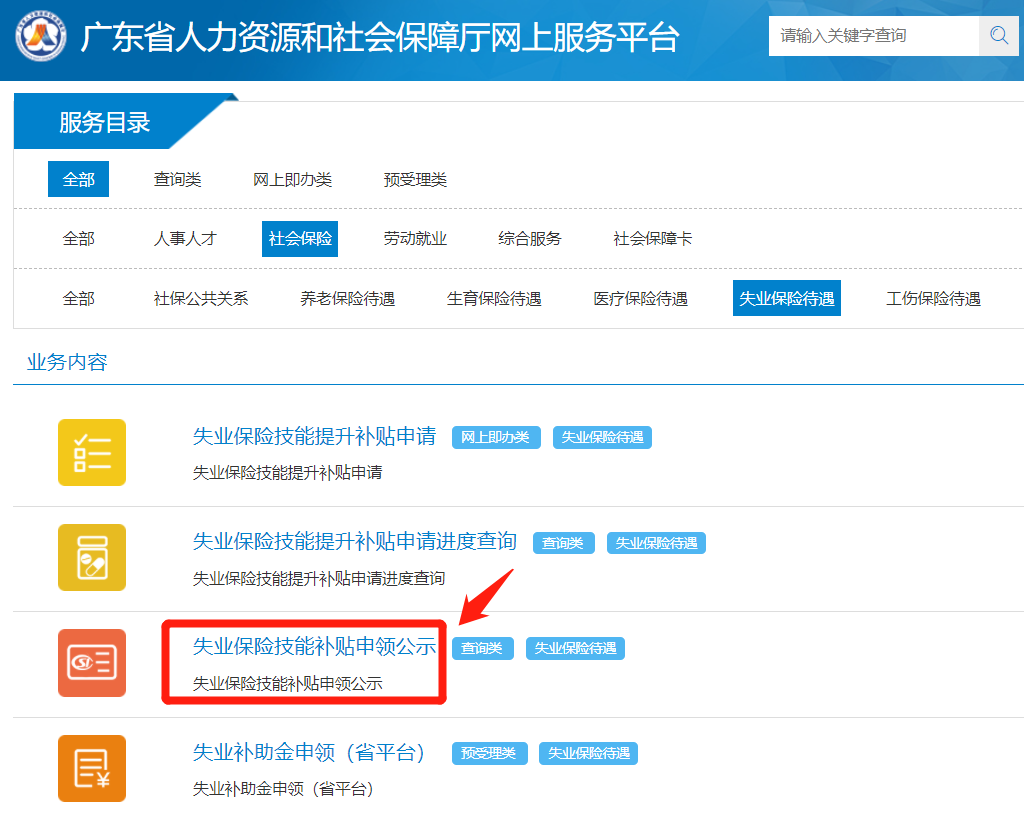This screenshot has width=1024, height=814.
Task: Click the yellow checklist icon
Action: point(92,452)
